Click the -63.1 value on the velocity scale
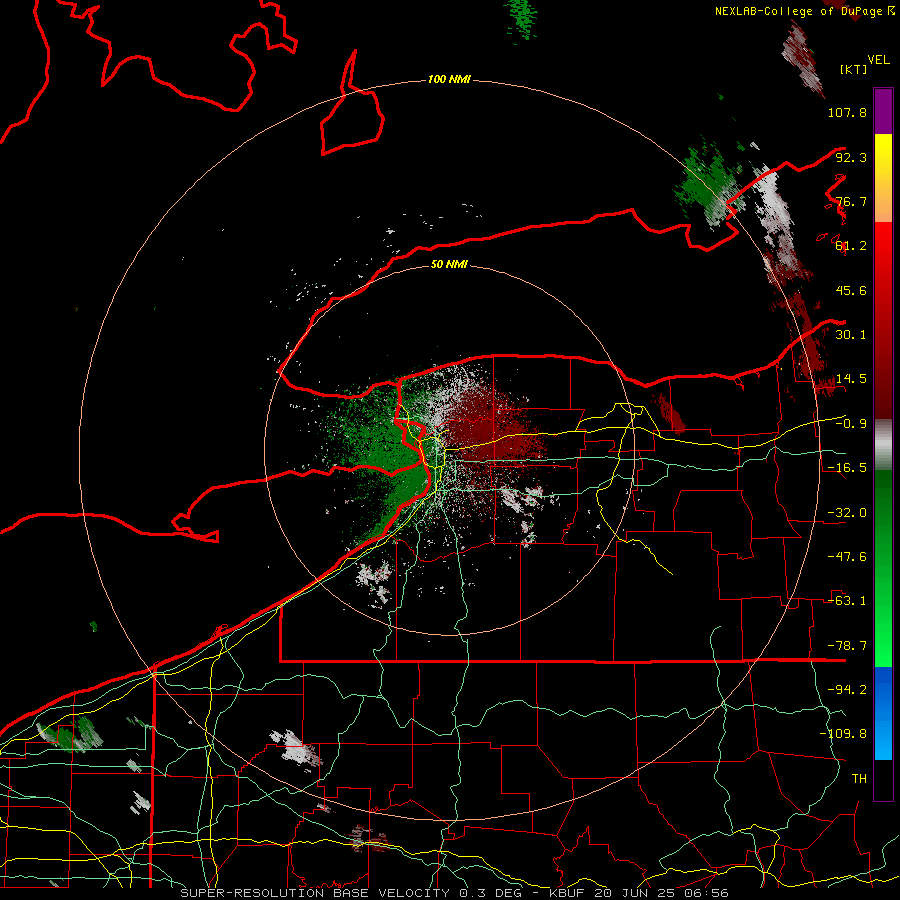This screenshot has width=900, height=900. pyautogui.click(x=847, y=601)
